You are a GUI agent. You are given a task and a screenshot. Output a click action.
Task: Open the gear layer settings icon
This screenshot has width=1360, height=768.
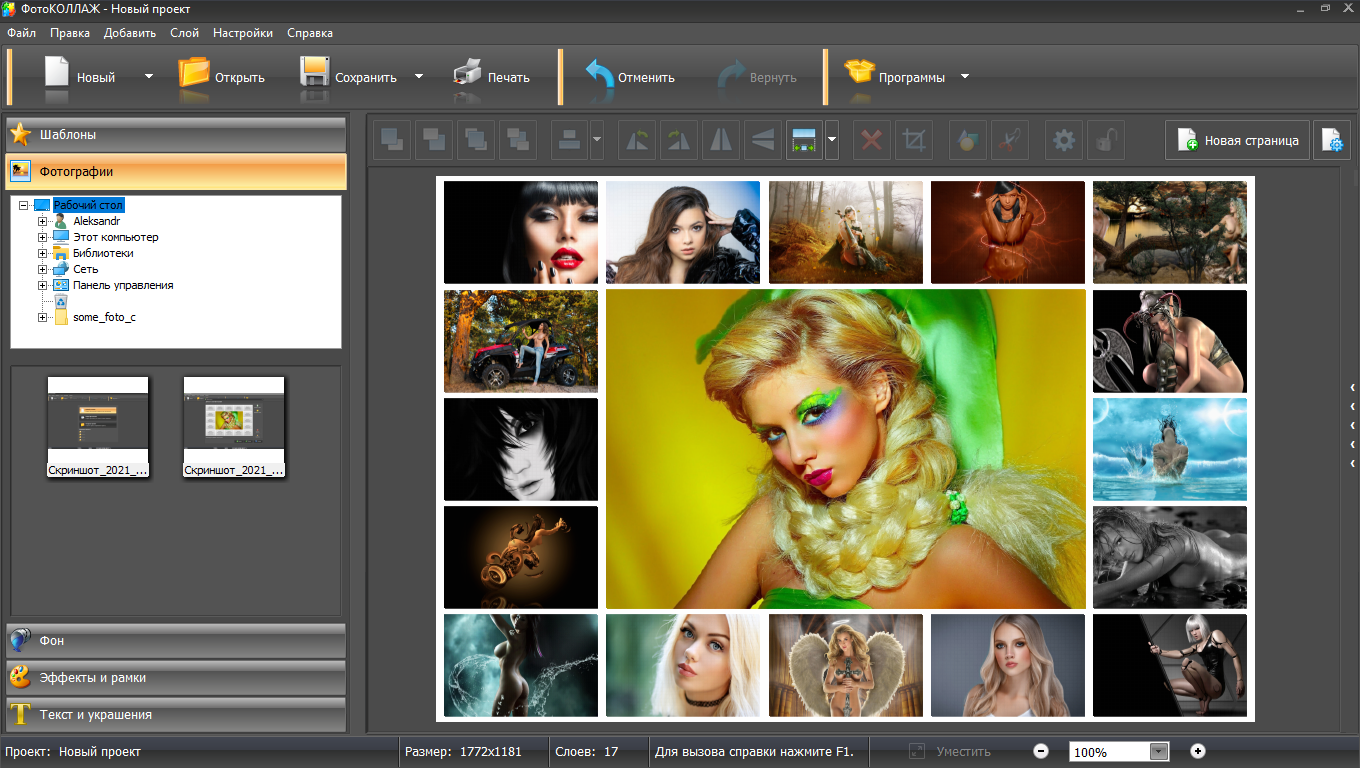click(1064, 141)
